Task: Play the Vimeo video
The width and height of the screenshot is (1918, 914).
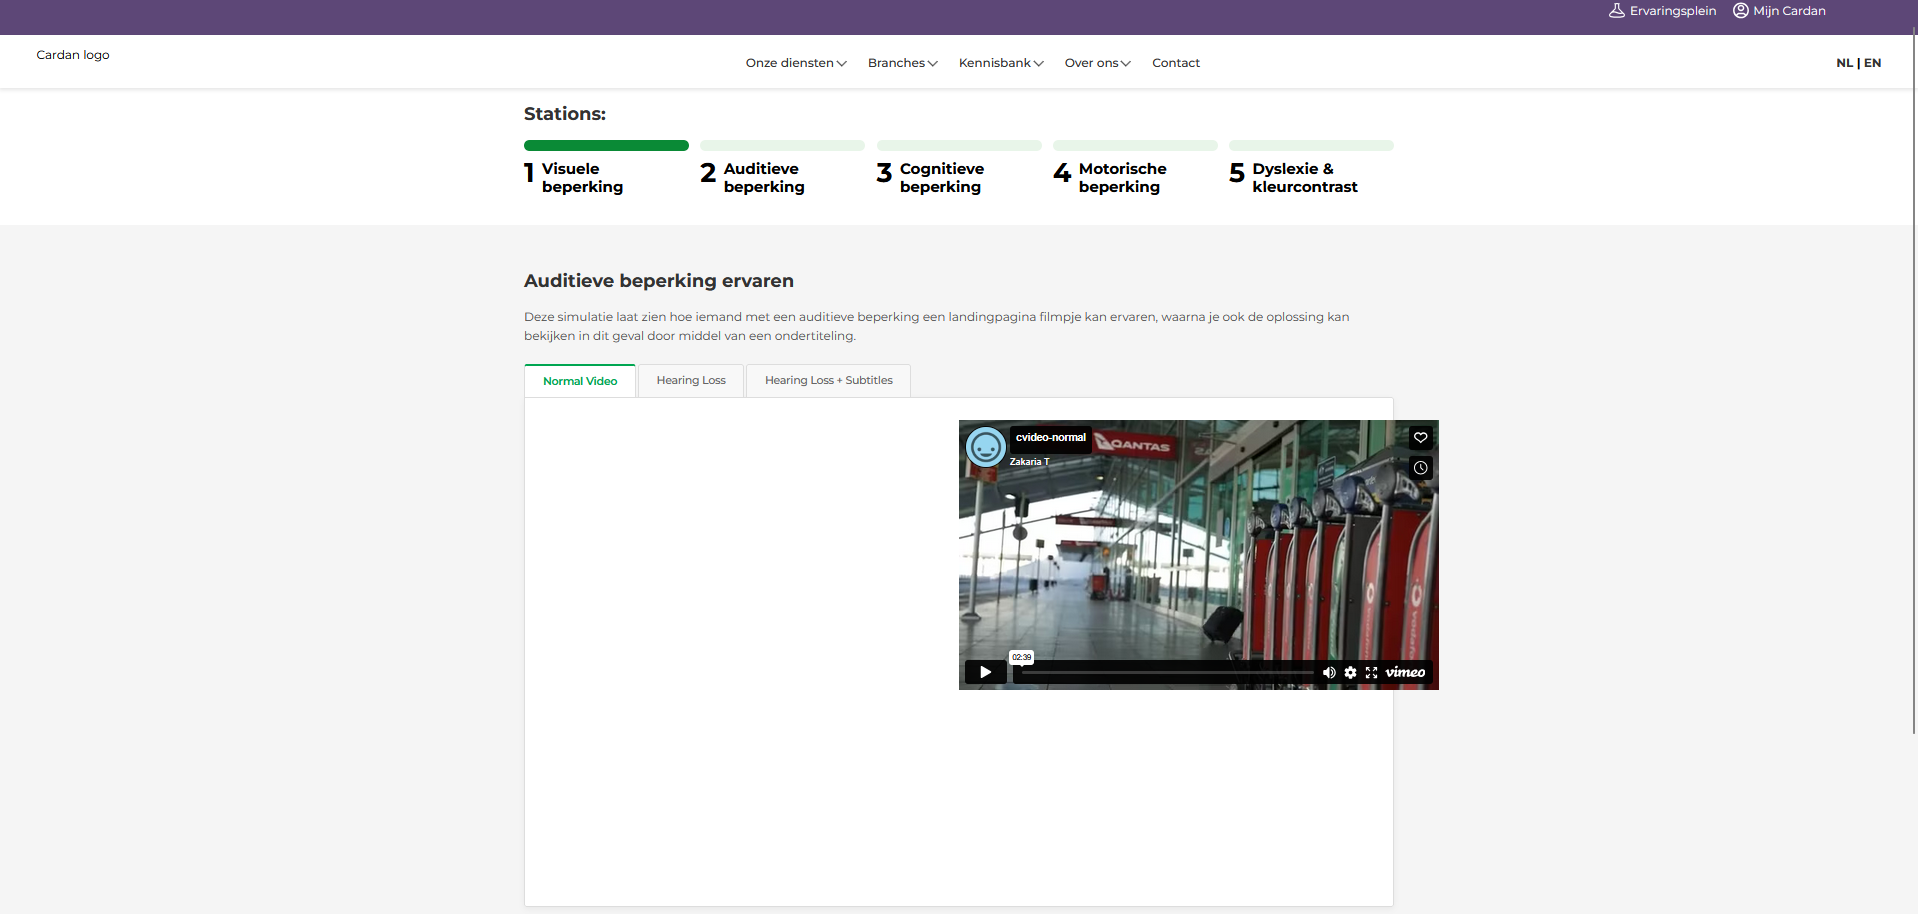Action: pyautogui.click(x=985, y=672)
